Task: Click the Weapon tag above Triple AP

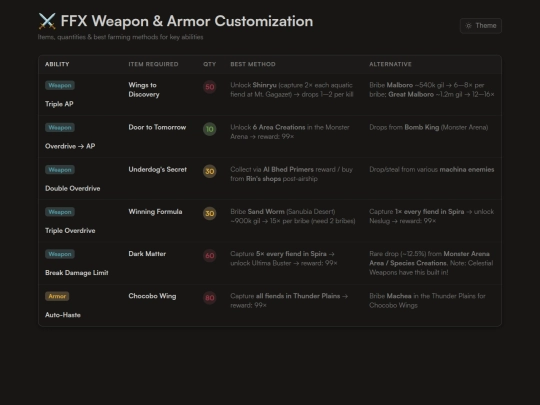Action: [60, 85]
